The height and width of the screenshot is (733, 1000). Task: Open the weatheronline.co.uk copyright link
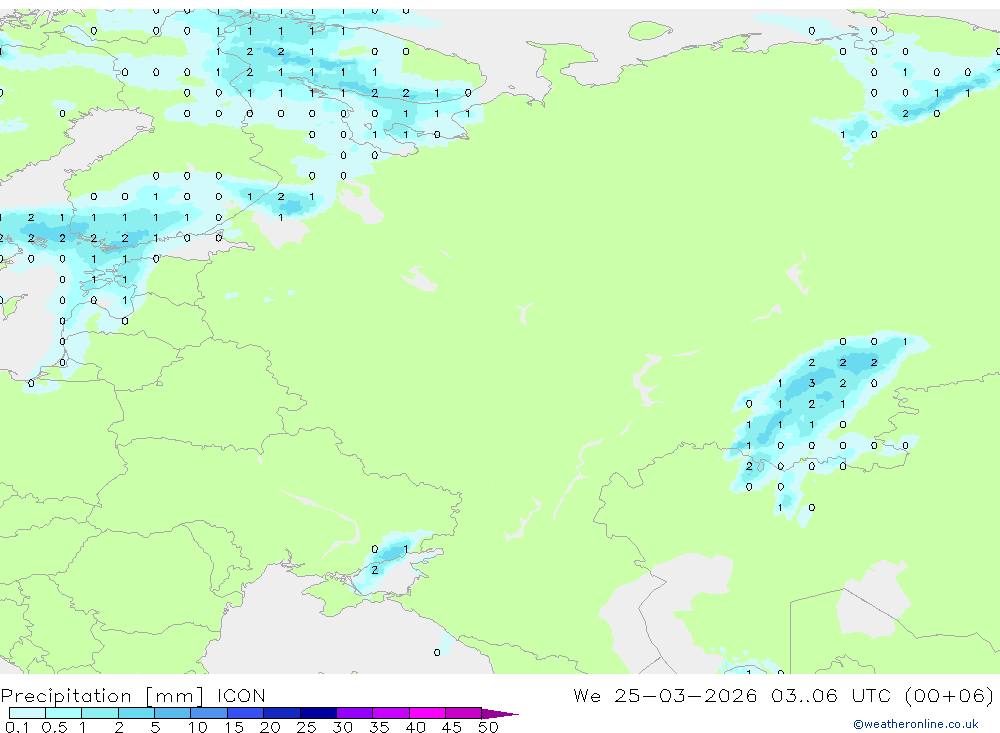[x=916, y=724]
